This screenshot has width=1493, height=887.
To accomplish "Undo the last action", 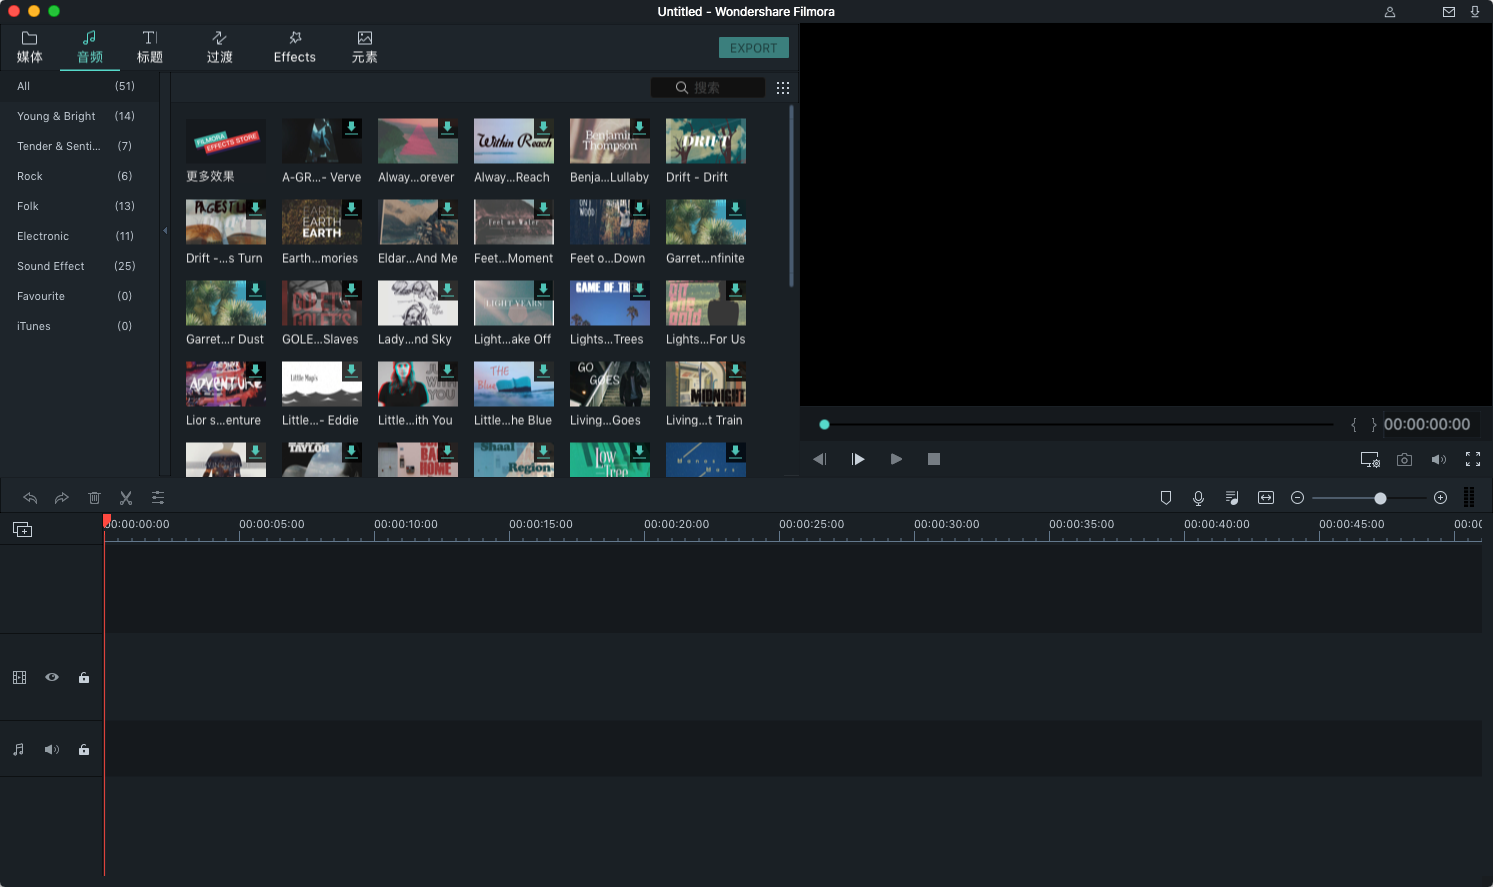I will (x=30, y=497).
